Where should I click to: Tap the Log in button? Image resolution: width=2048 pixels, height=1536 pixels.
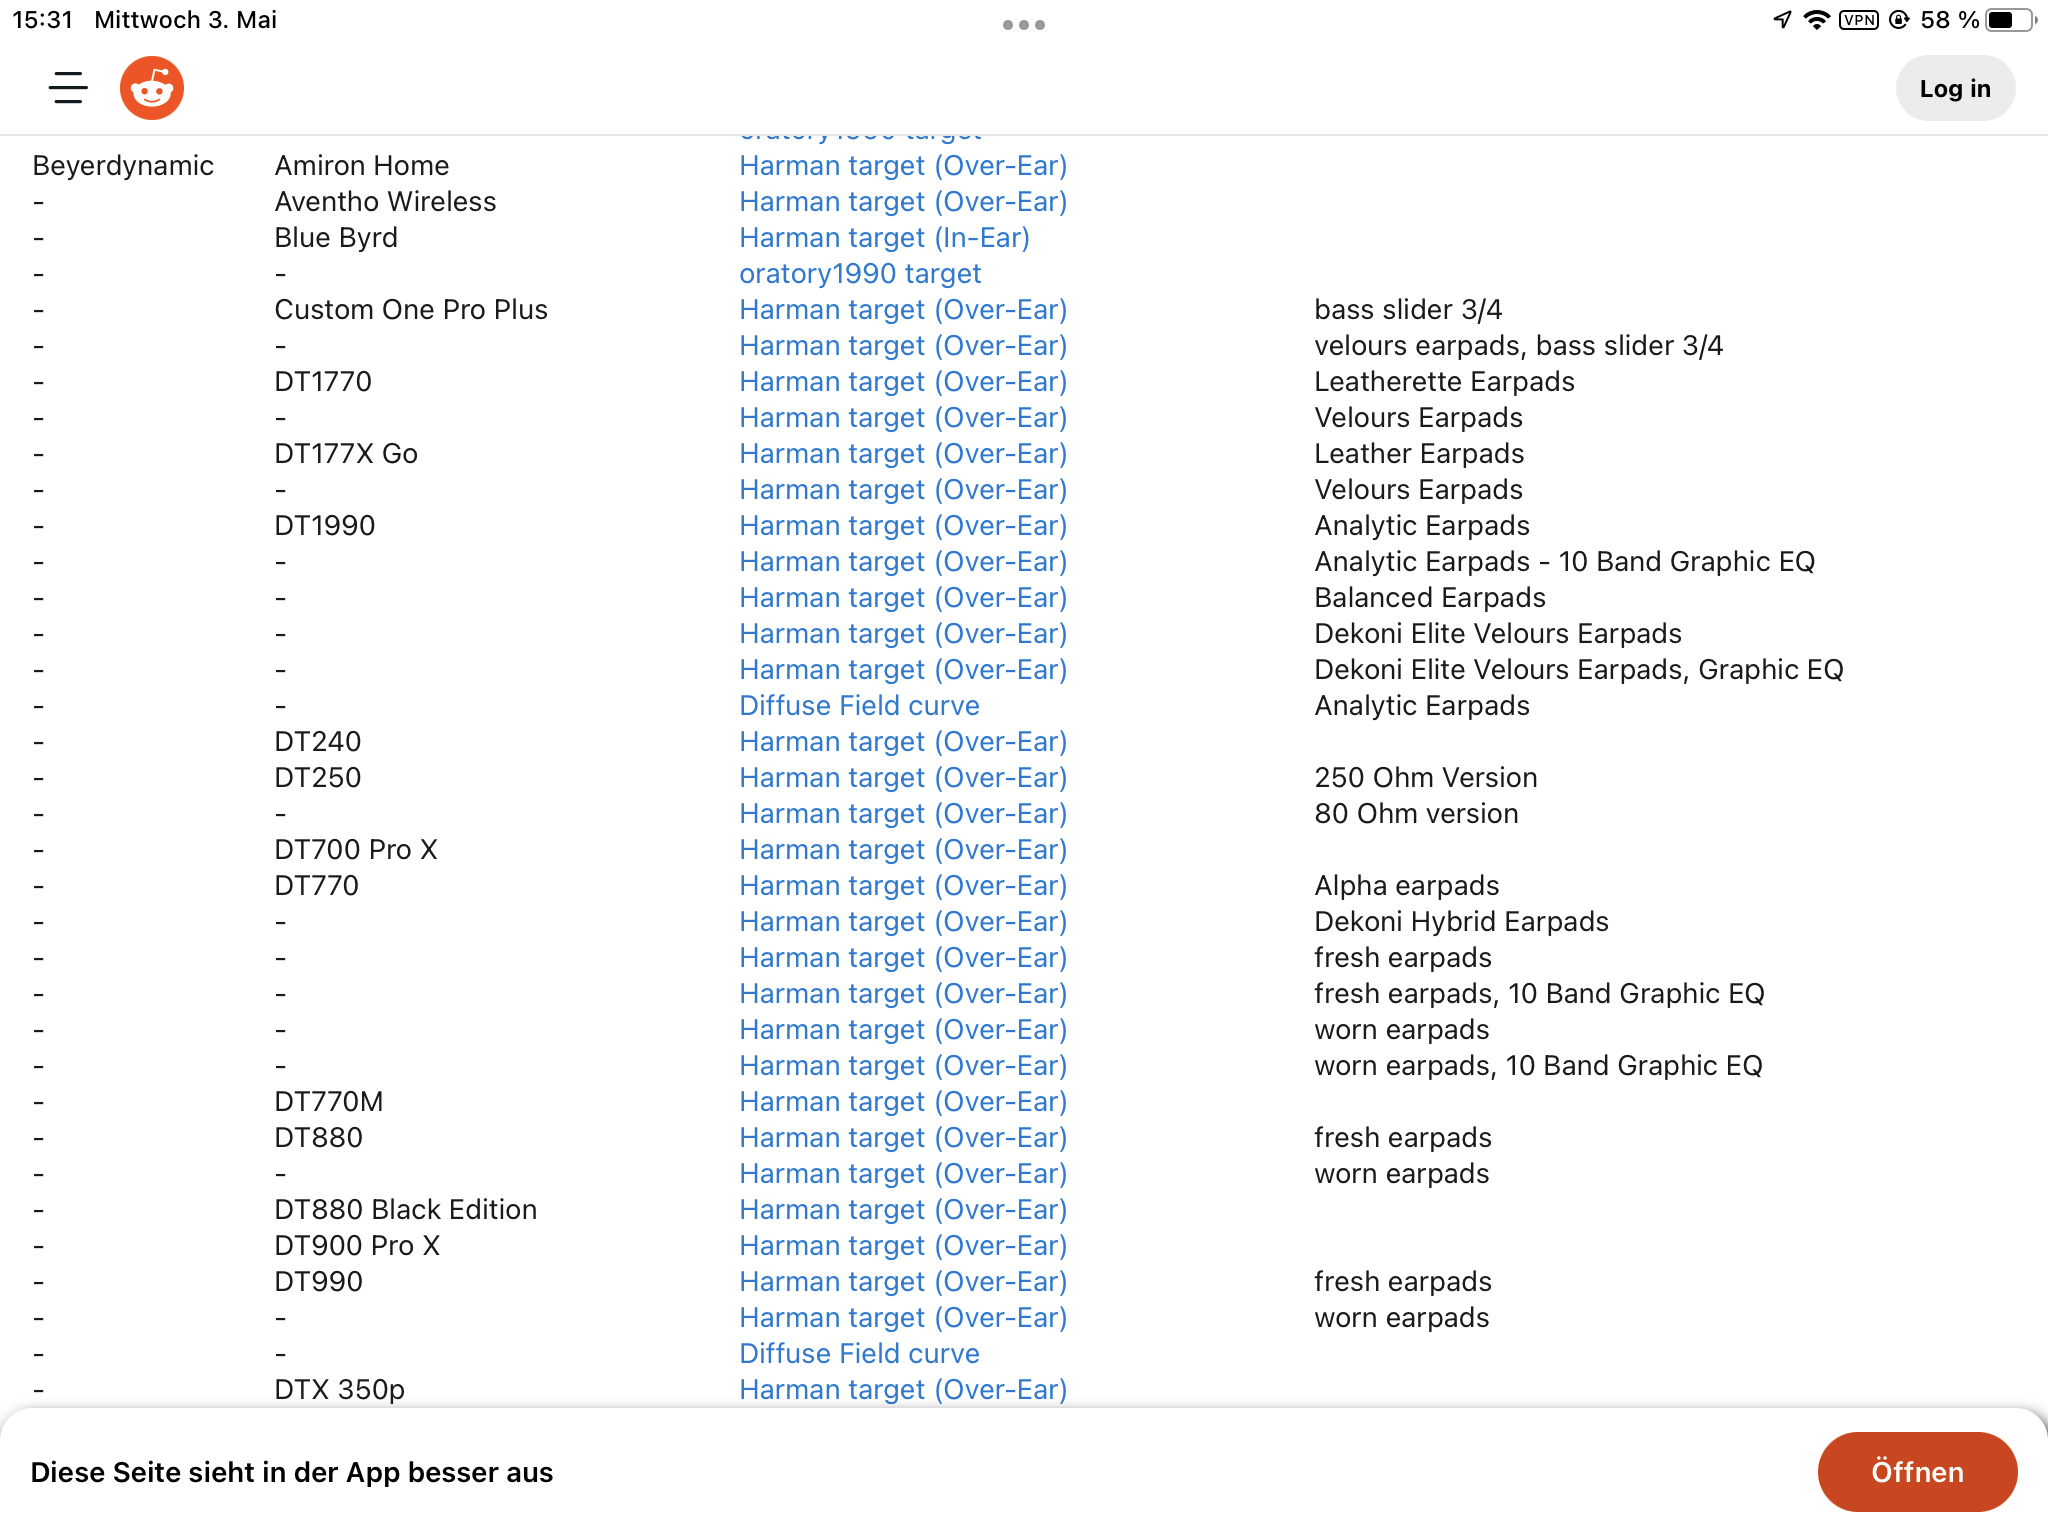pyautogui.click(x=1955, y=88)
